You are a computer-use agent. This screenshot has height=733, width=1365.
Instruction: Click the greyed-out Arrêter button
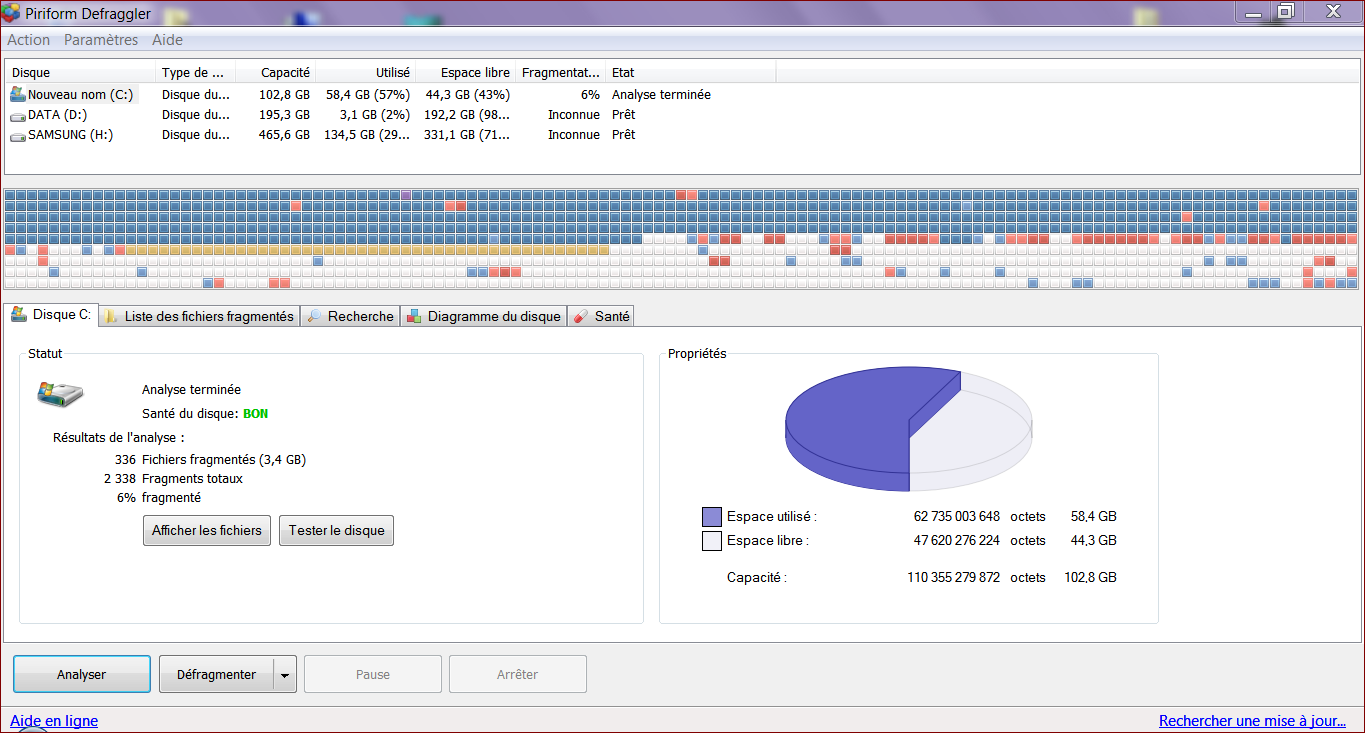click(518, 674)
